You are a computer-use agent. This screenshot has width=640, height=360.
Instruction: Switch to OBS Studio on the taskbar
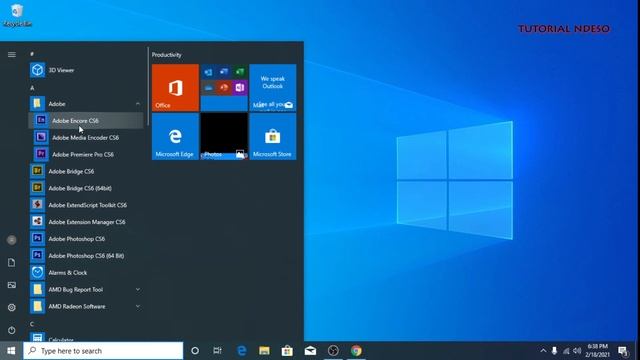(333, 351)
